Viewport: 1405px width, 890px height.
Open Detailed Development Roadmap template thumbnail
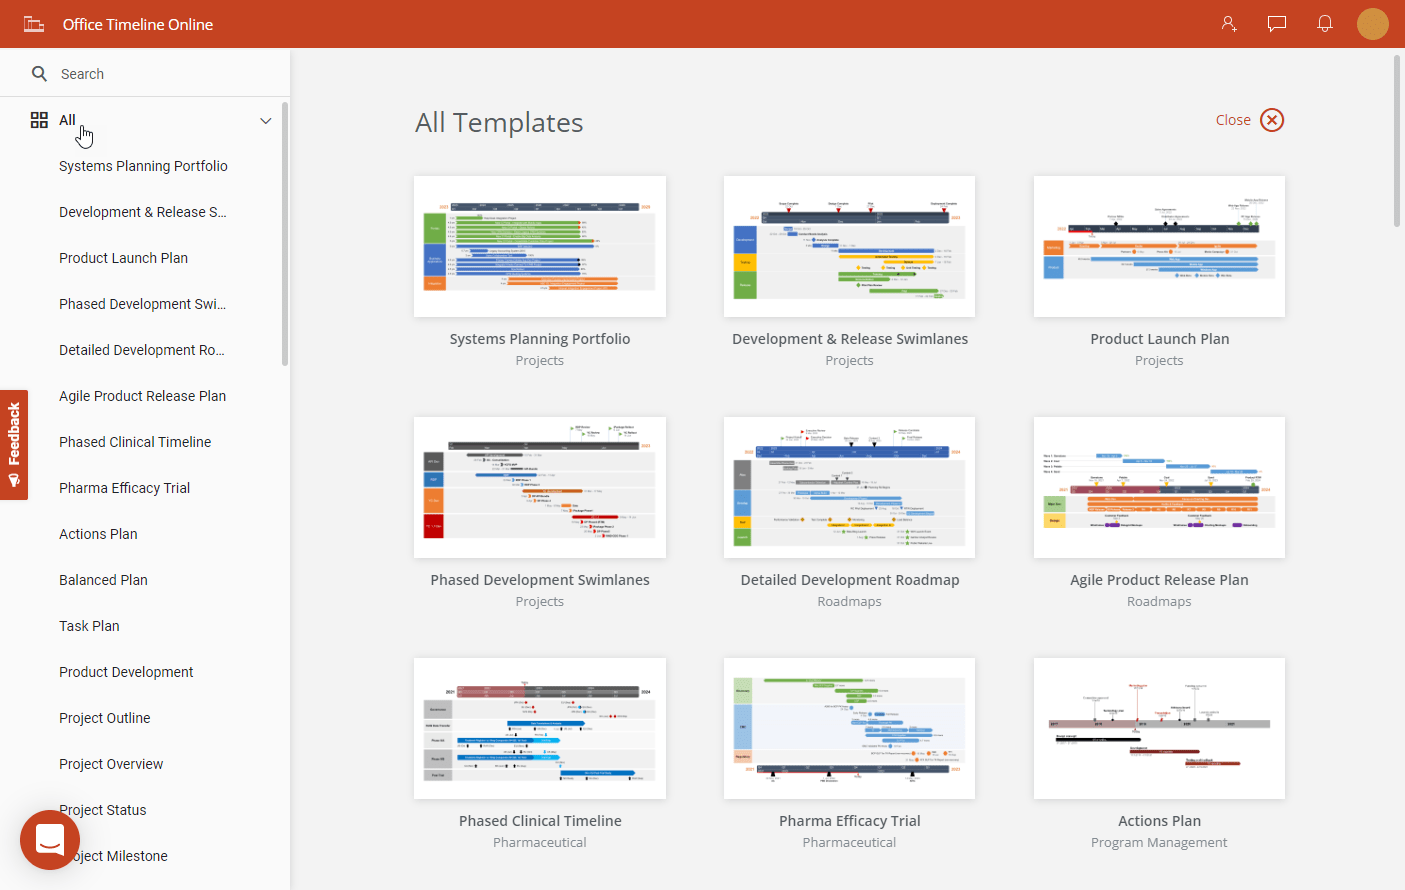[850, 488]
